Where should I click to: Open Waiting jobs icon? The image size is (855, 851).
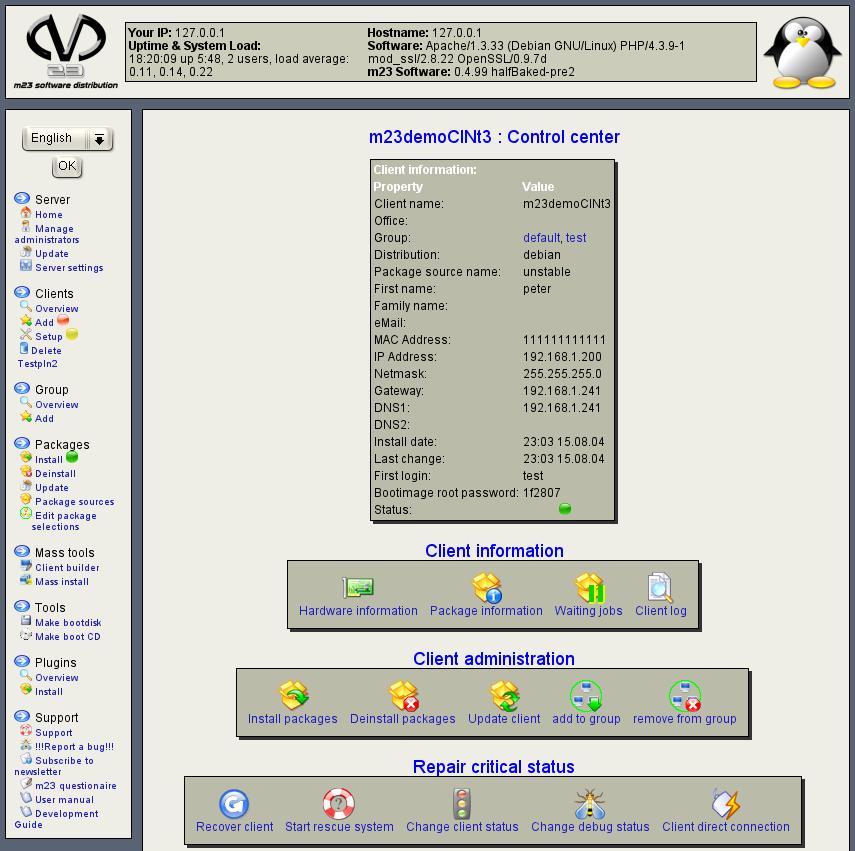click(589, 588)
